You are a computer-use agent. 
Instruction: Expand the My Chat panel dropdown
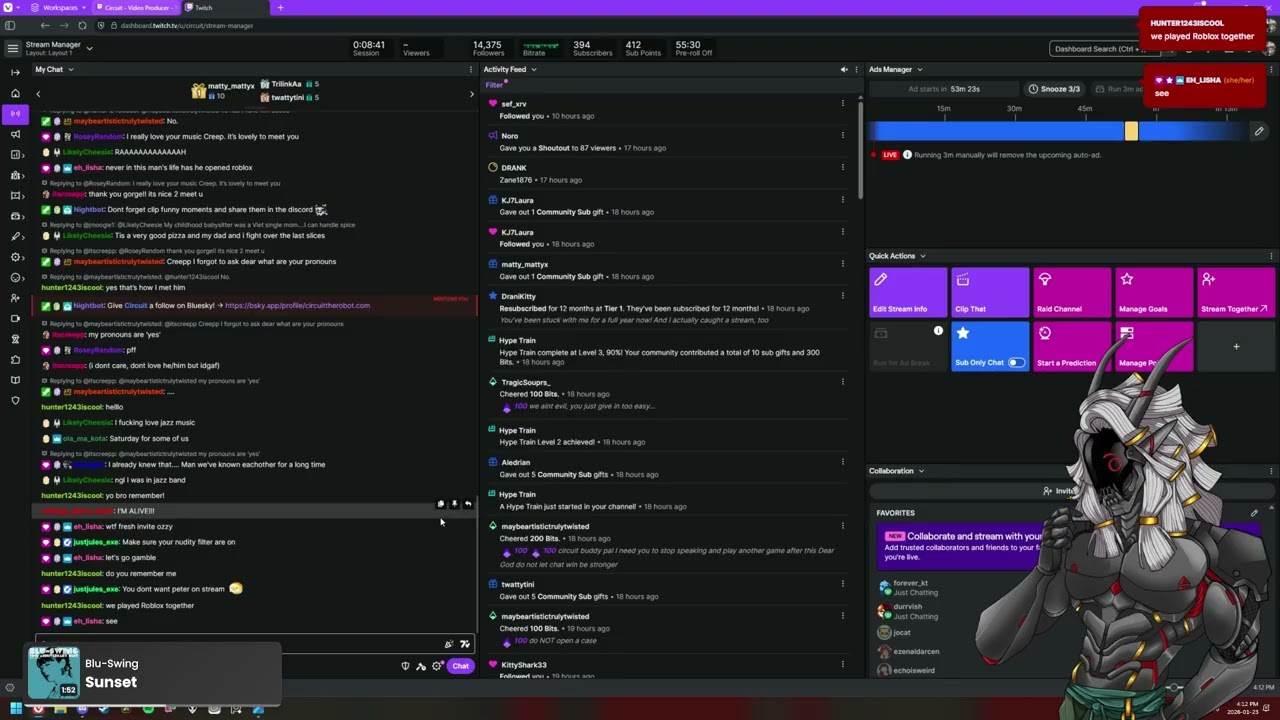tap(70, 70)
